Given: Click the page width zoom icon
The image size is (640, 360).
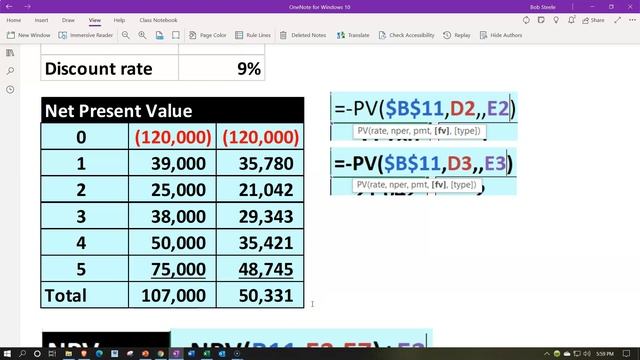Looking at the screenshot, I should coord(160,35).
